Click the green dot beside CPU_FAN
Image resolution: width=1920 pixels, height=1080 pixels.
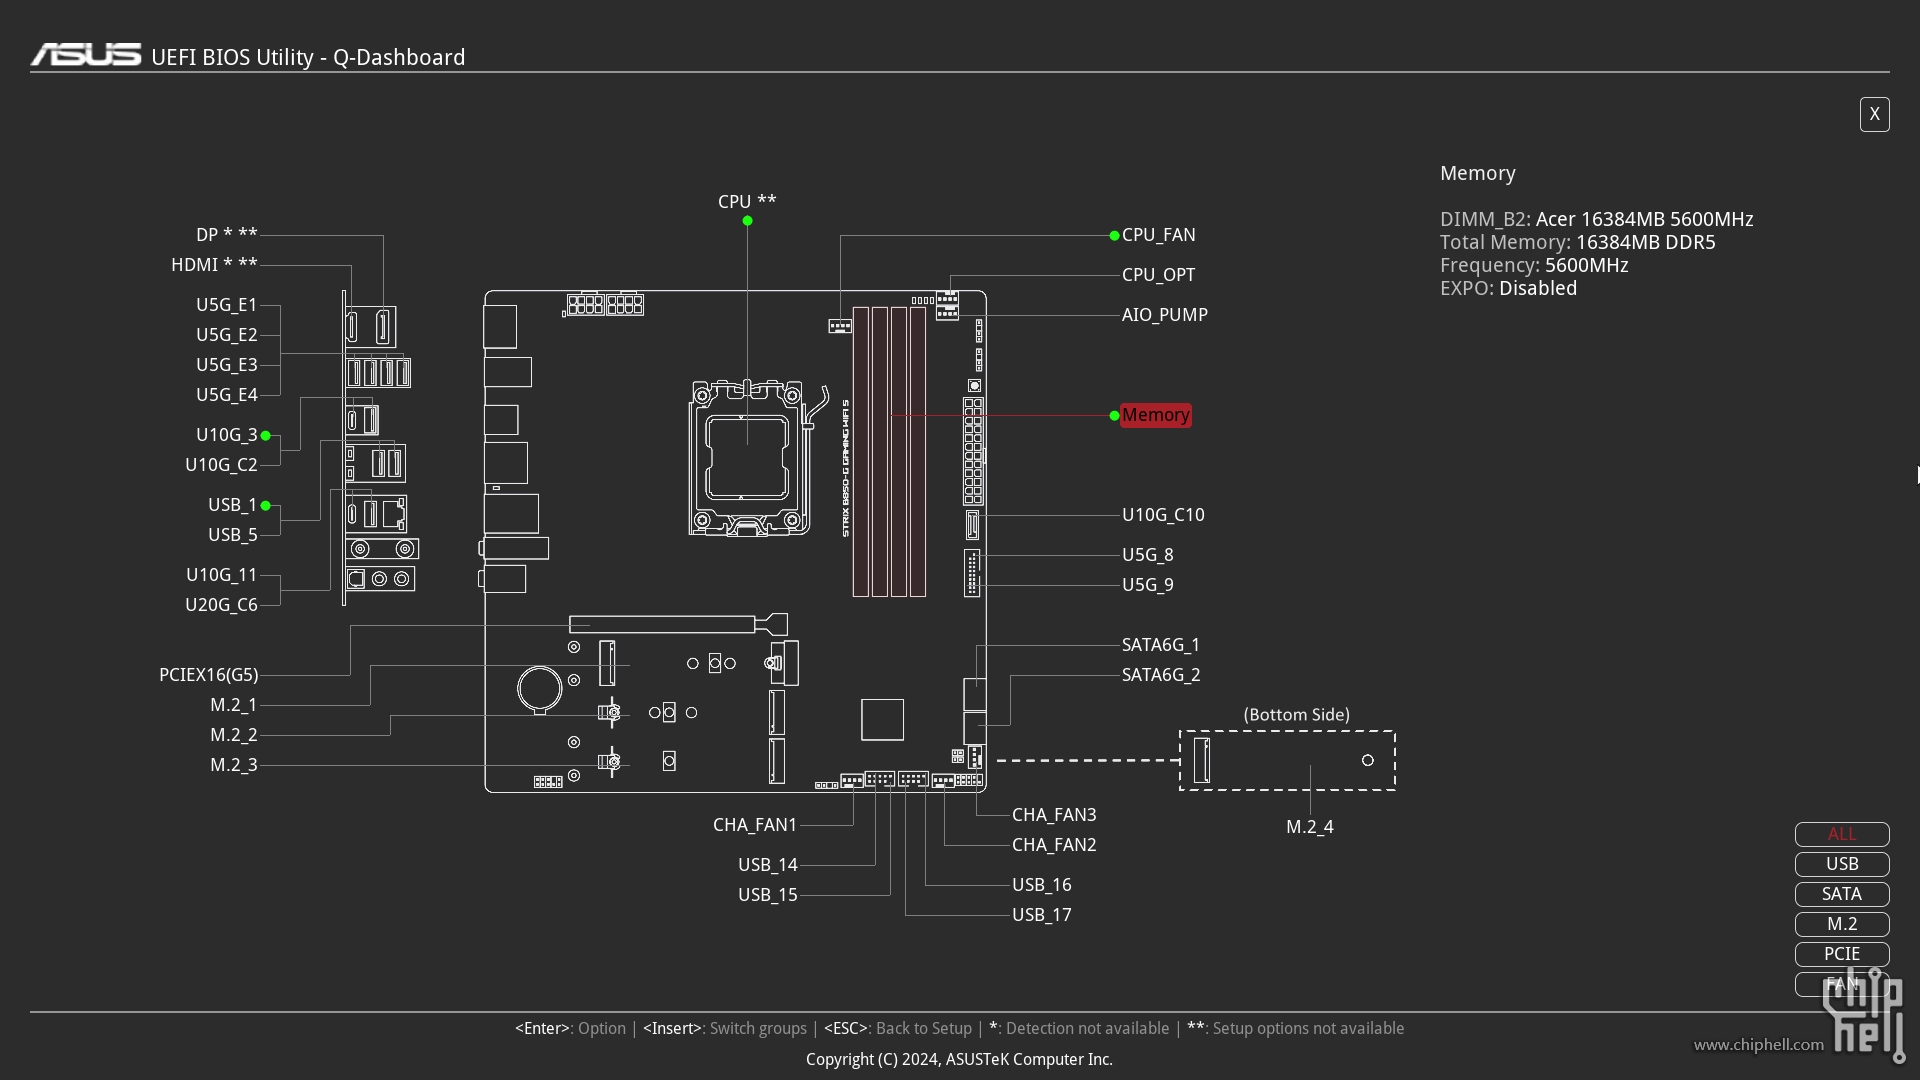(x=1114, y=236)
